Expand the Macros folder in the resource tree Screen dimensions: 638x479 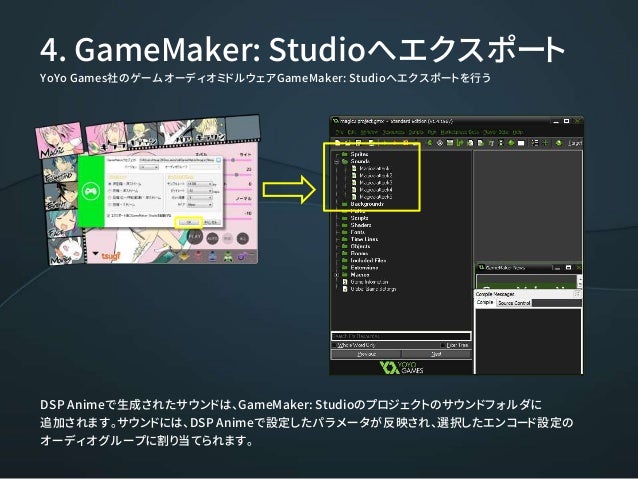tap(336, 275)
